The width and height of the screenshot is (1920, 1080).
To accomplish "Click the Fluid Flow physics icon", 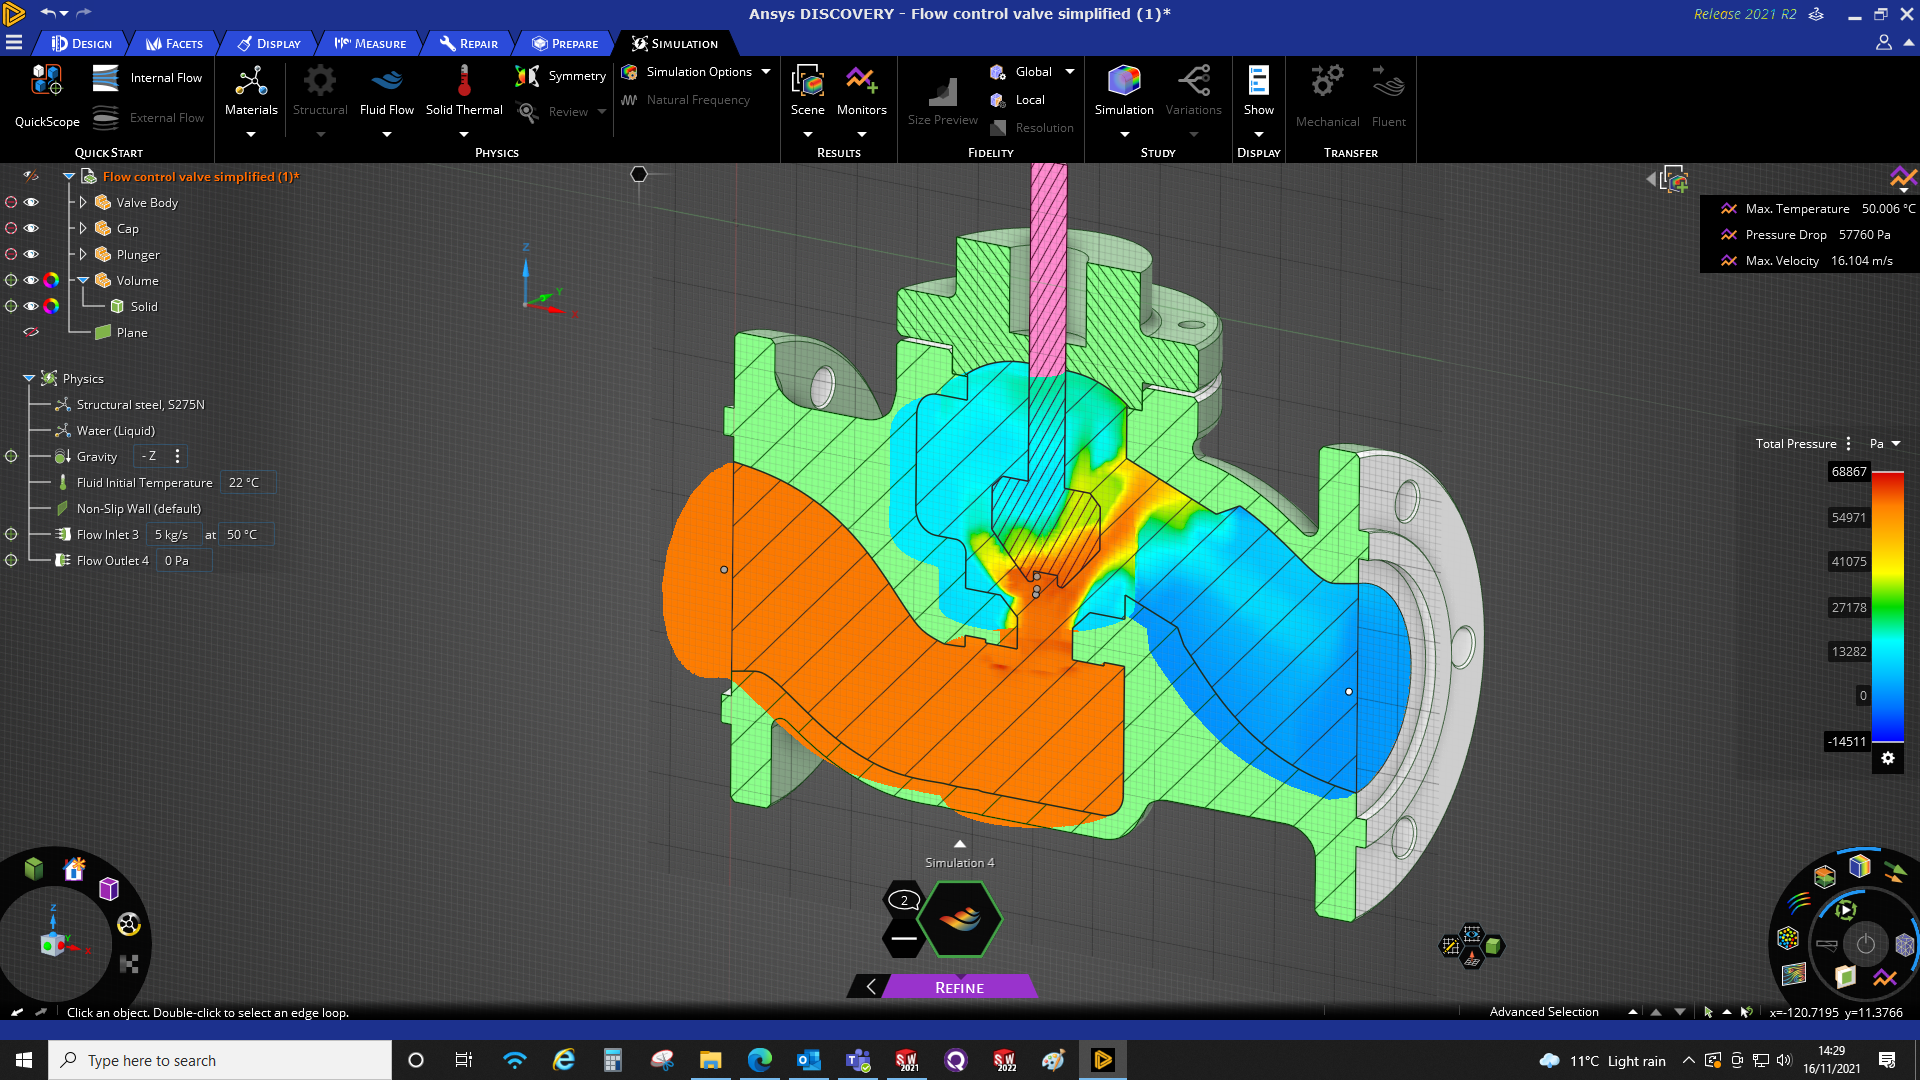I will click(x=387, y=92).
